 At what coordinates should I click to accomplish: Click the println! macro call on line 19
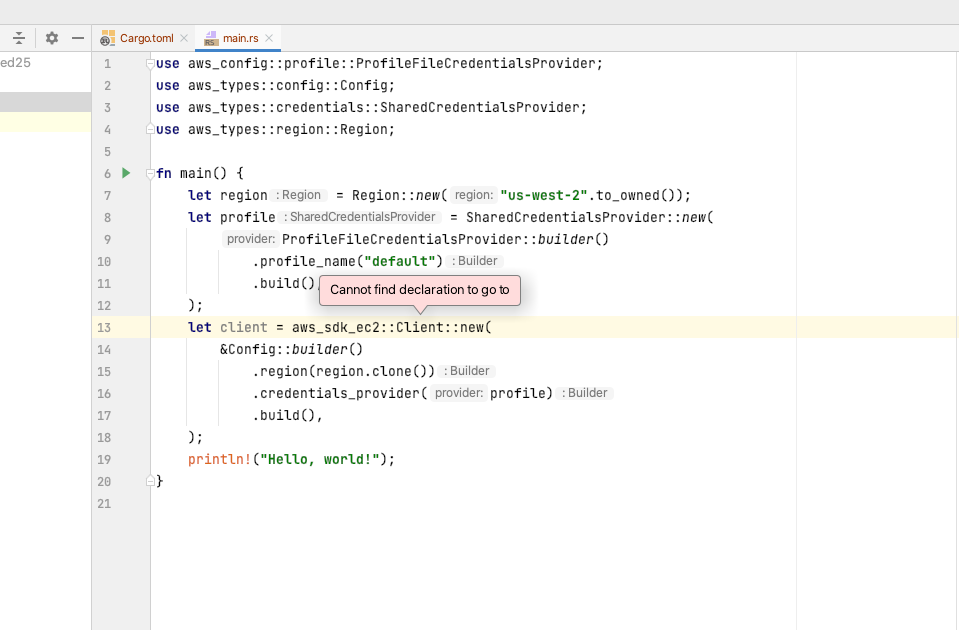click(x=214, y=458)
